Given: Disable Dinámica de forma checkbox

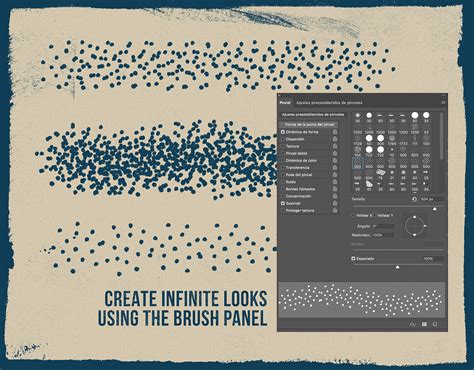Looking at the screenshot, I should point(283,132).
